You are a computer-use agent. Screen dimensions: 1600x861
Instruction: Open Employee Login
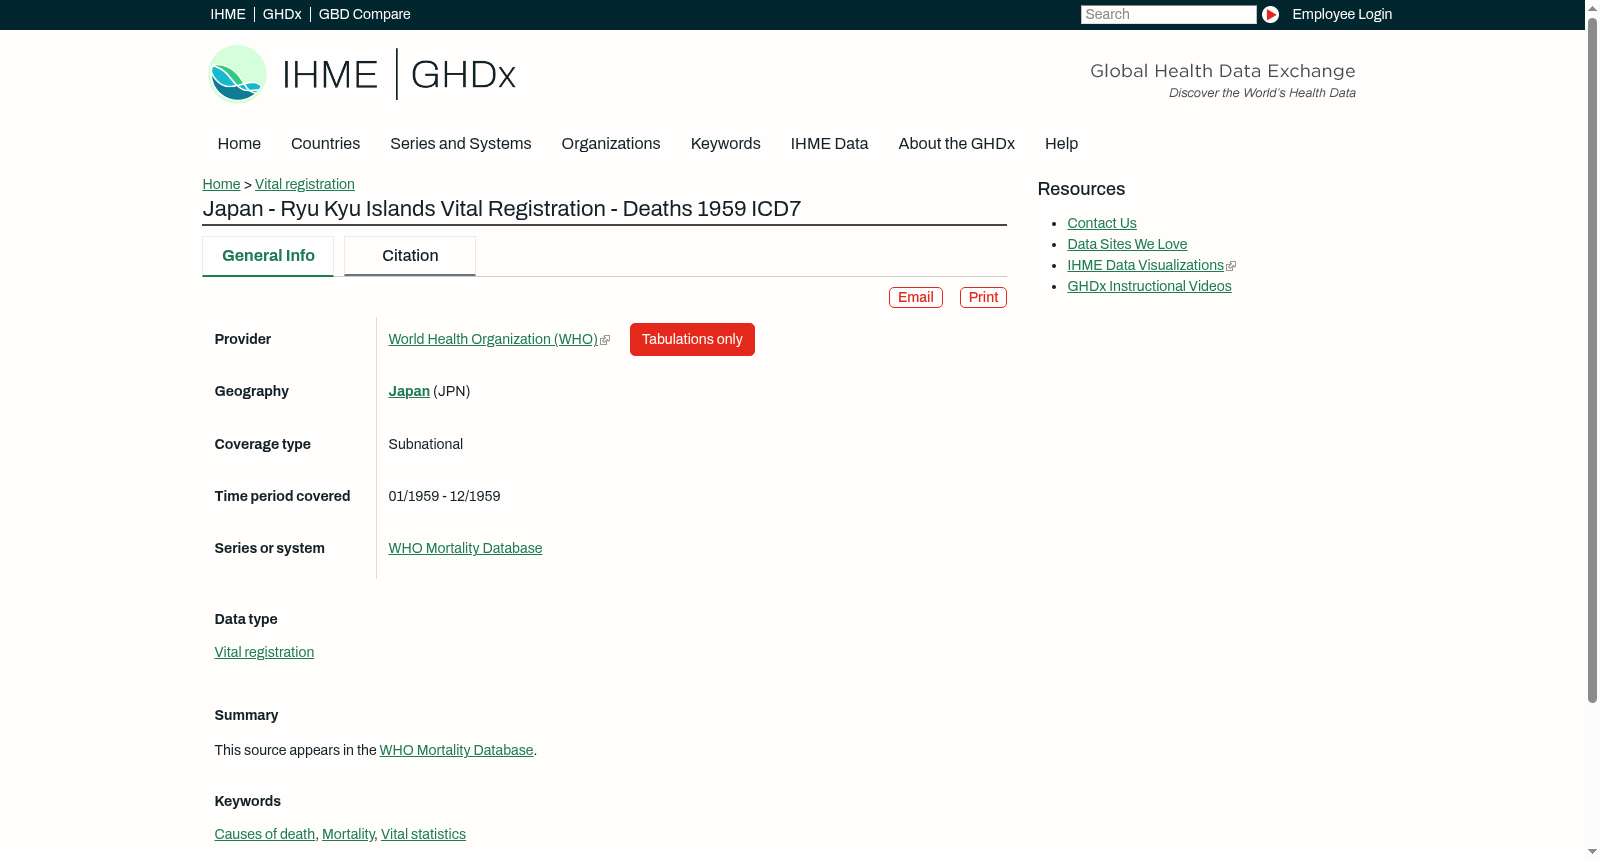point(1342,14)
